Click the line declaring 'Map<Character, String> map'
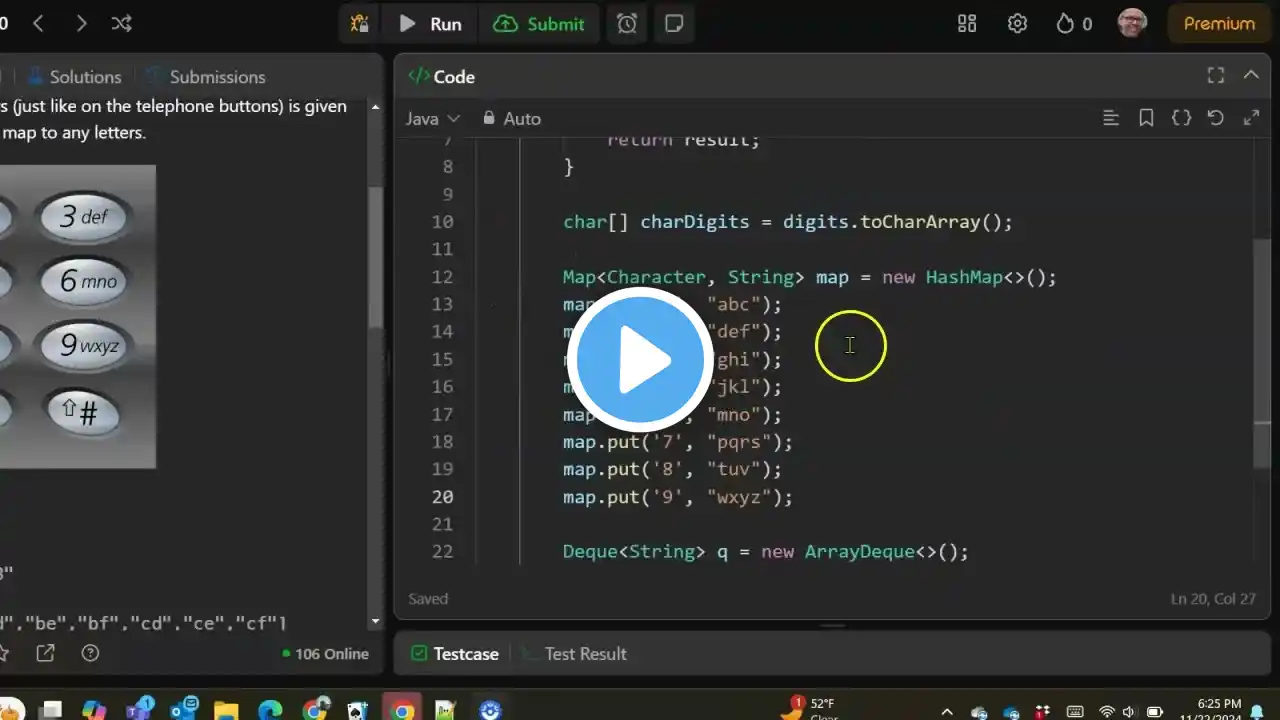 810,277
